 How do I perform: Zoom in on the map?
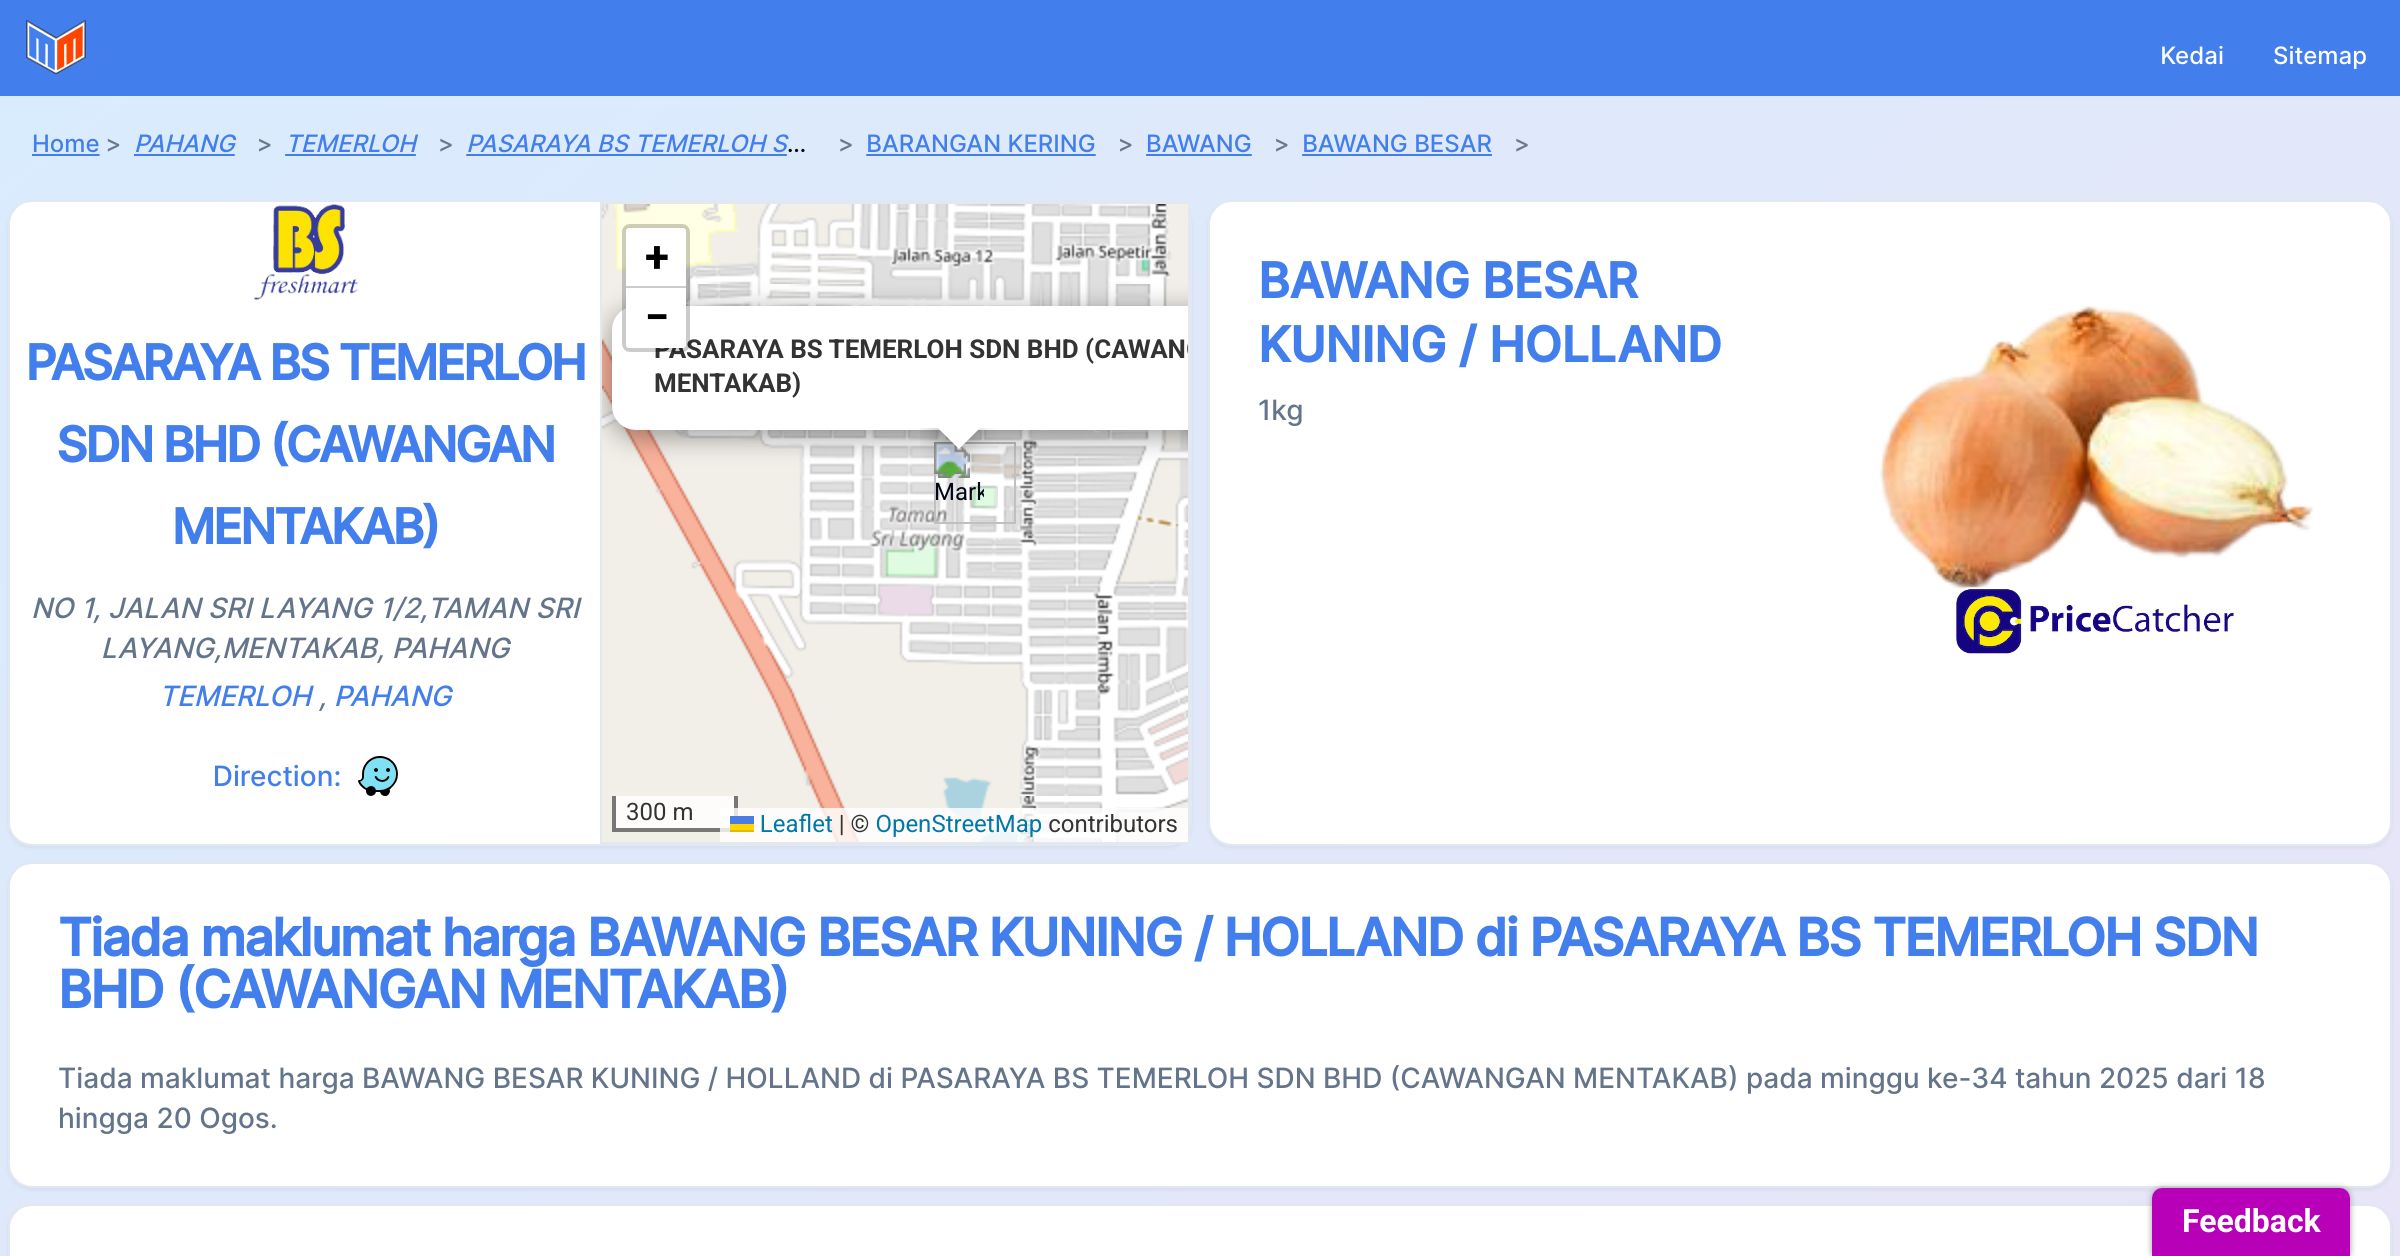point(656,258)
